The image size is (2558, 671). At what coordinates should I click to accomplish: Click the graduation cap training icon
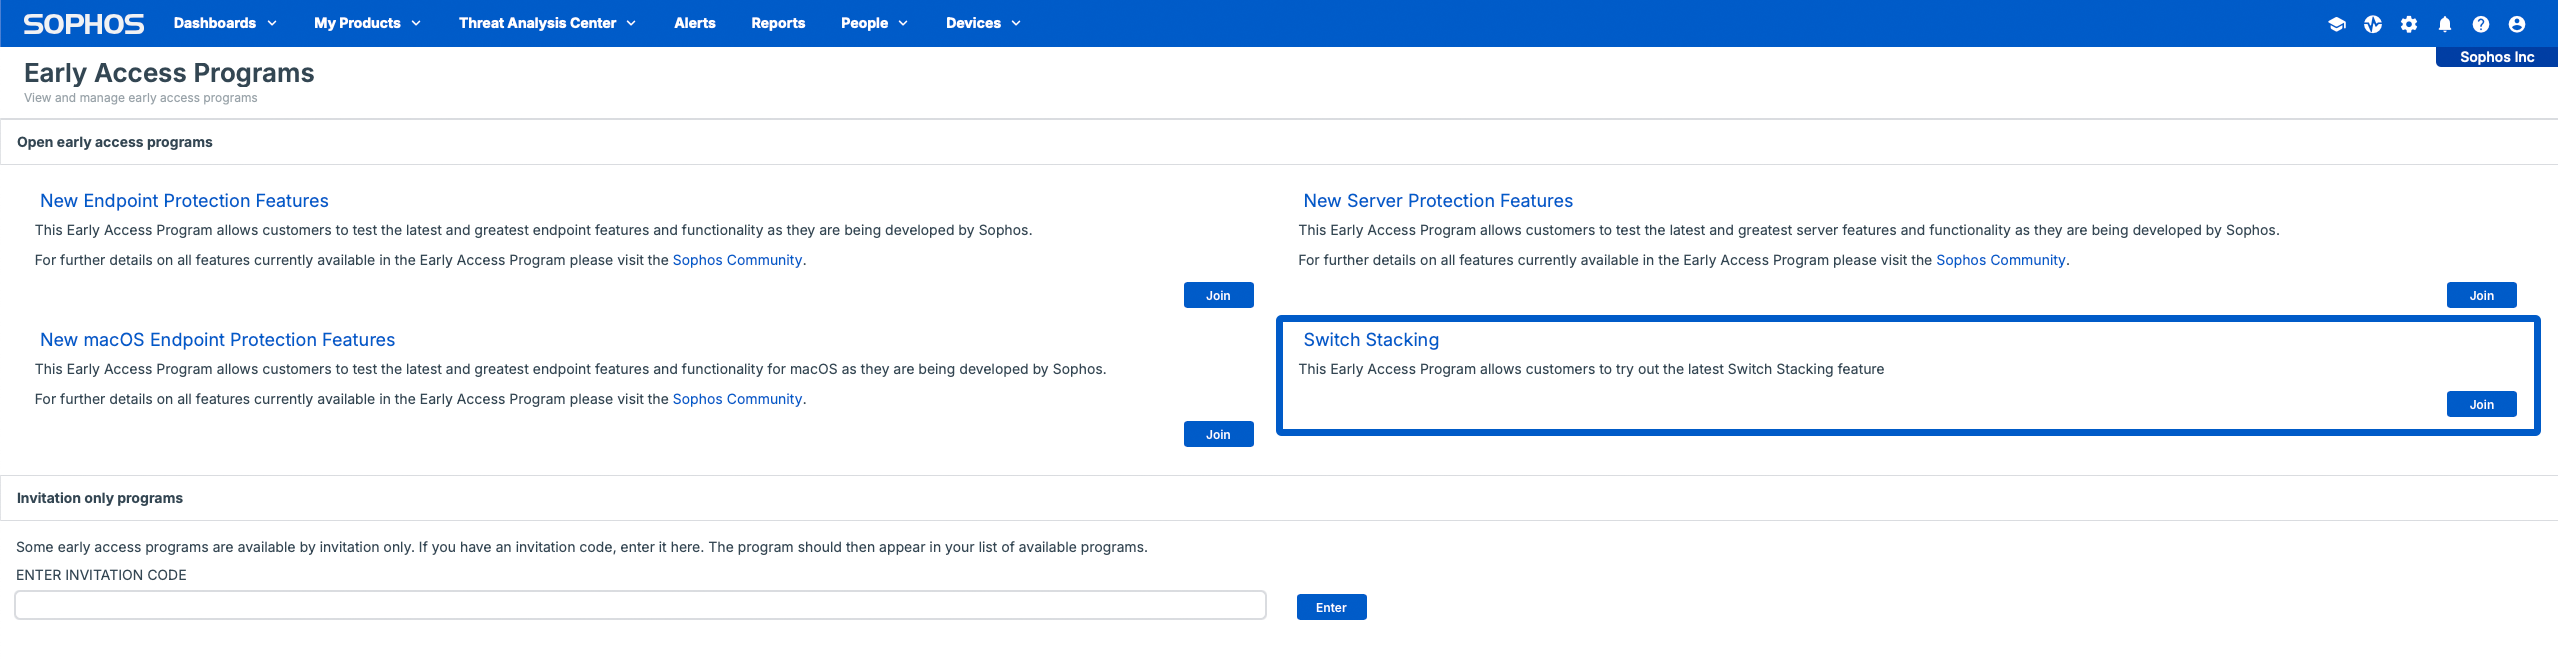click(x=2337, y=24)
